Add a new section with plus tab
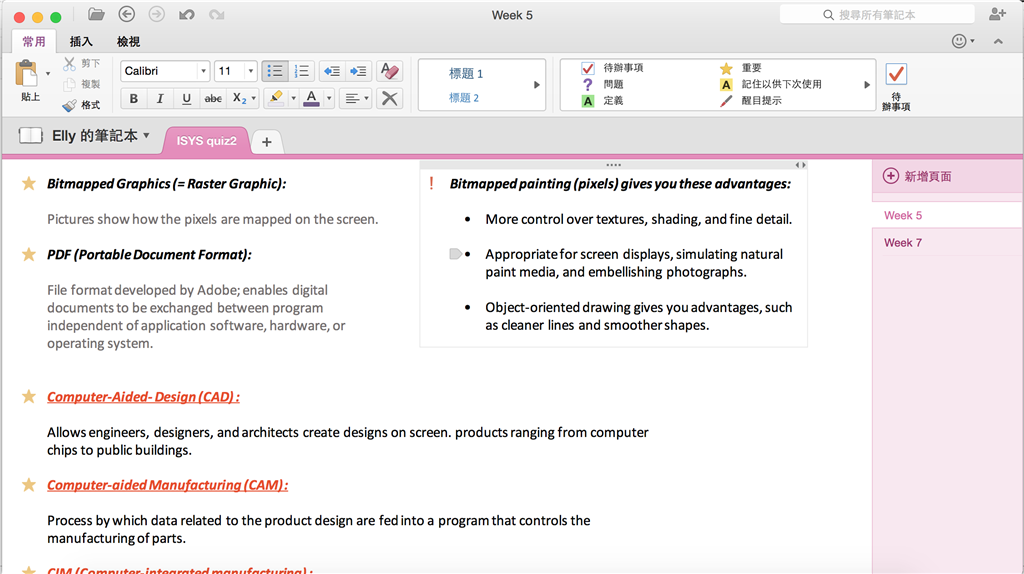Image resolution: width=1024 pixels, height=574 pixels. tap(266, 142)
